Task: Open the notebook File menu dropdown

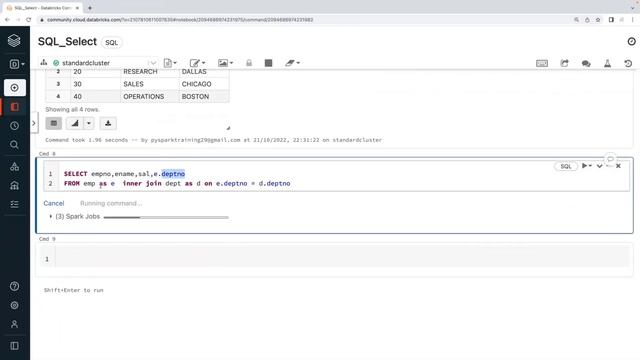Action: (x=170, y=63)
